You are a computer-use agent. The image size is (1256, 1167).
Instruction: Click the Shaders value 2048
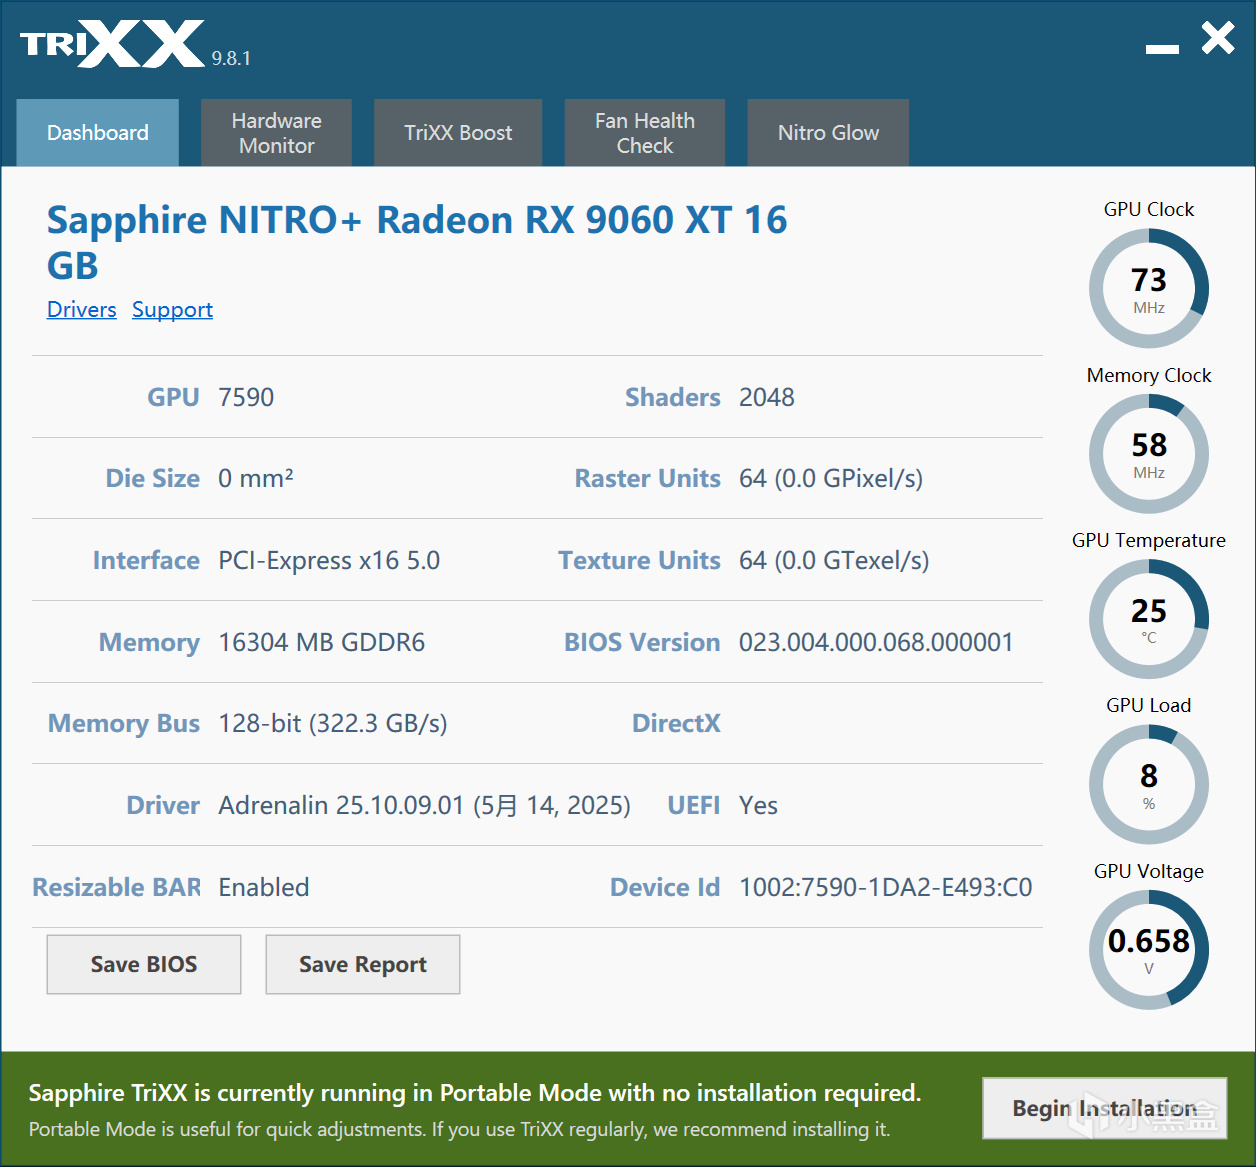tap(766, 397)
